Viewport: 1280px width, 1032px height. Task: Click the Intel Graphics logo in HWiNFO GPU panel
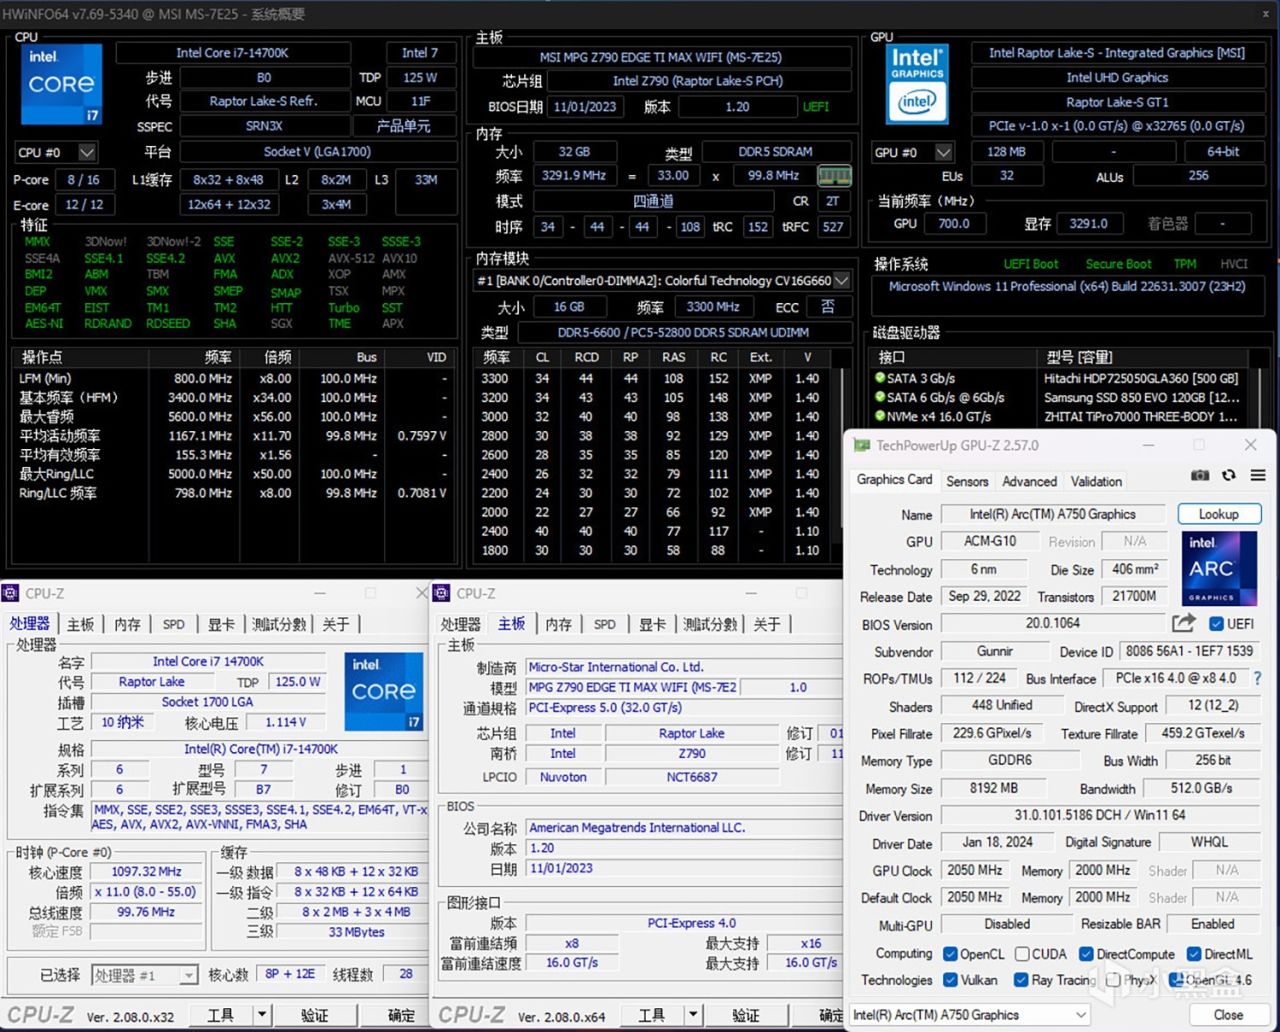click(x=917, y=85)
